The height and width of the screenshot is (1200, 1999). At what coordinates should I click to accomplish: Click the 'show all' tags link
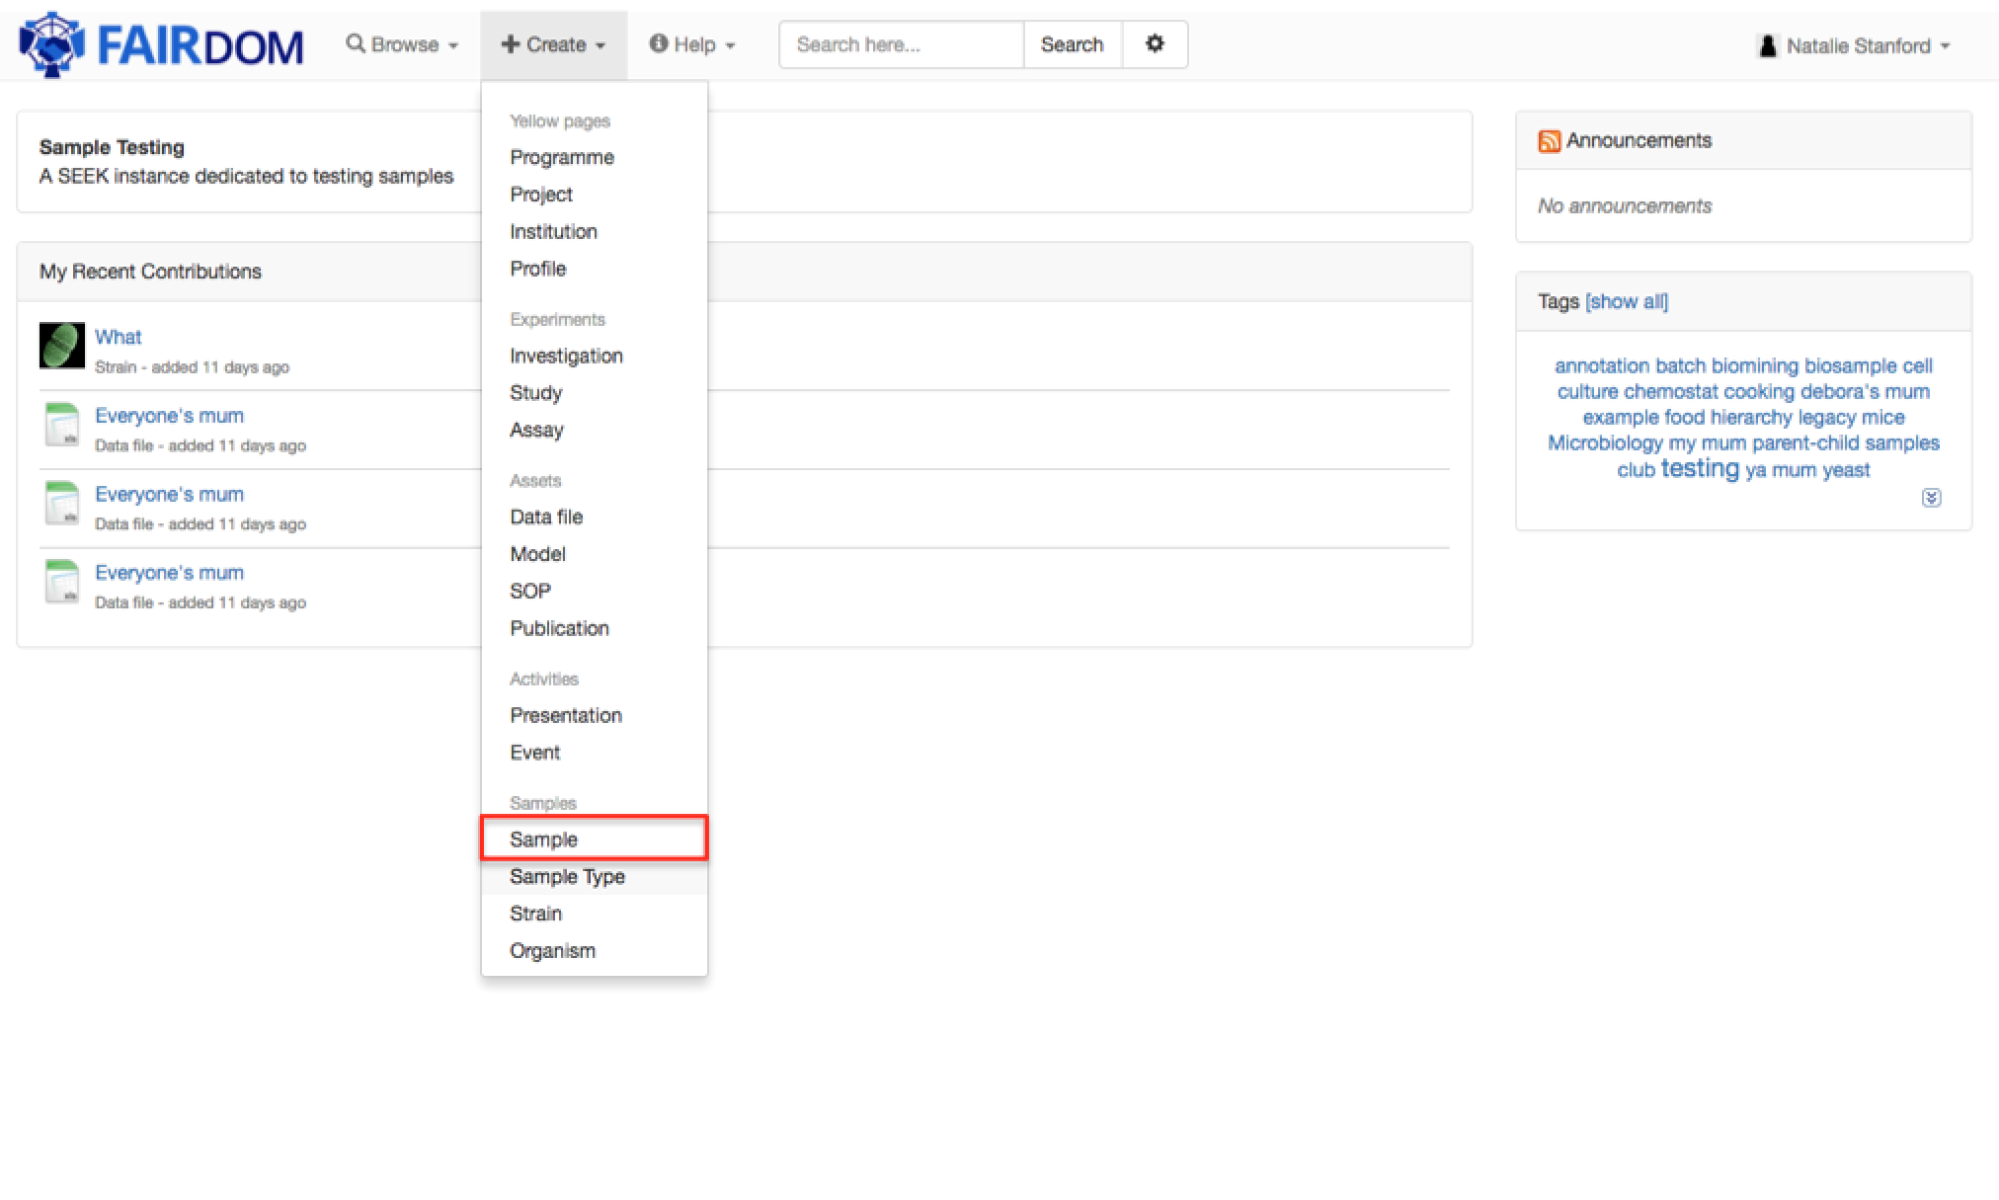1627,301
